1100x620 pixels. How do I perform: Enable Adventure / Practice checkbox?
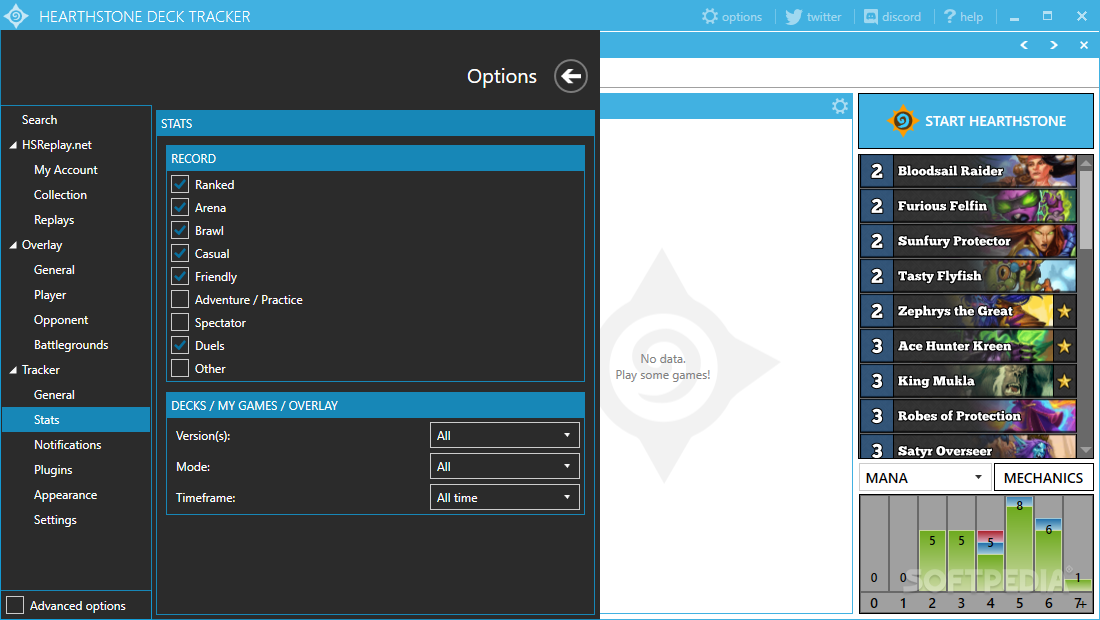tap(180, 299)
